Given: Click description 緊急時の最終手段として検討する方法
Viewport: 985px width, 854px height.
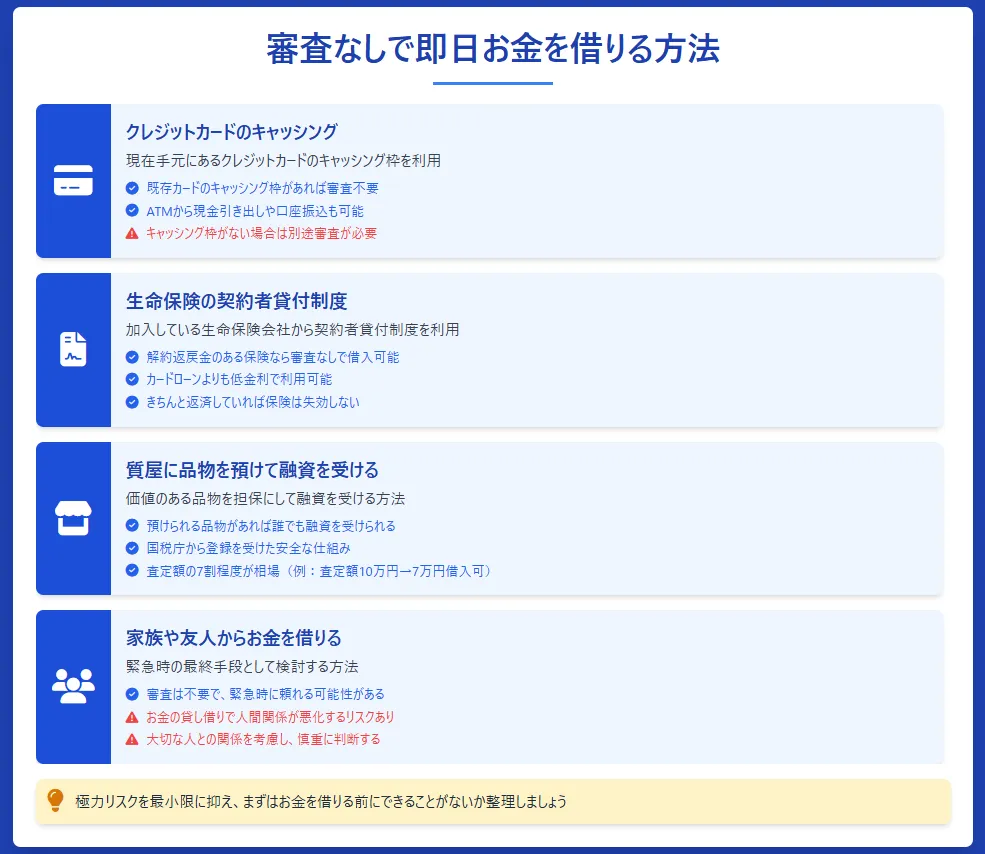Looking at the screenshot, I should point(242,666).
